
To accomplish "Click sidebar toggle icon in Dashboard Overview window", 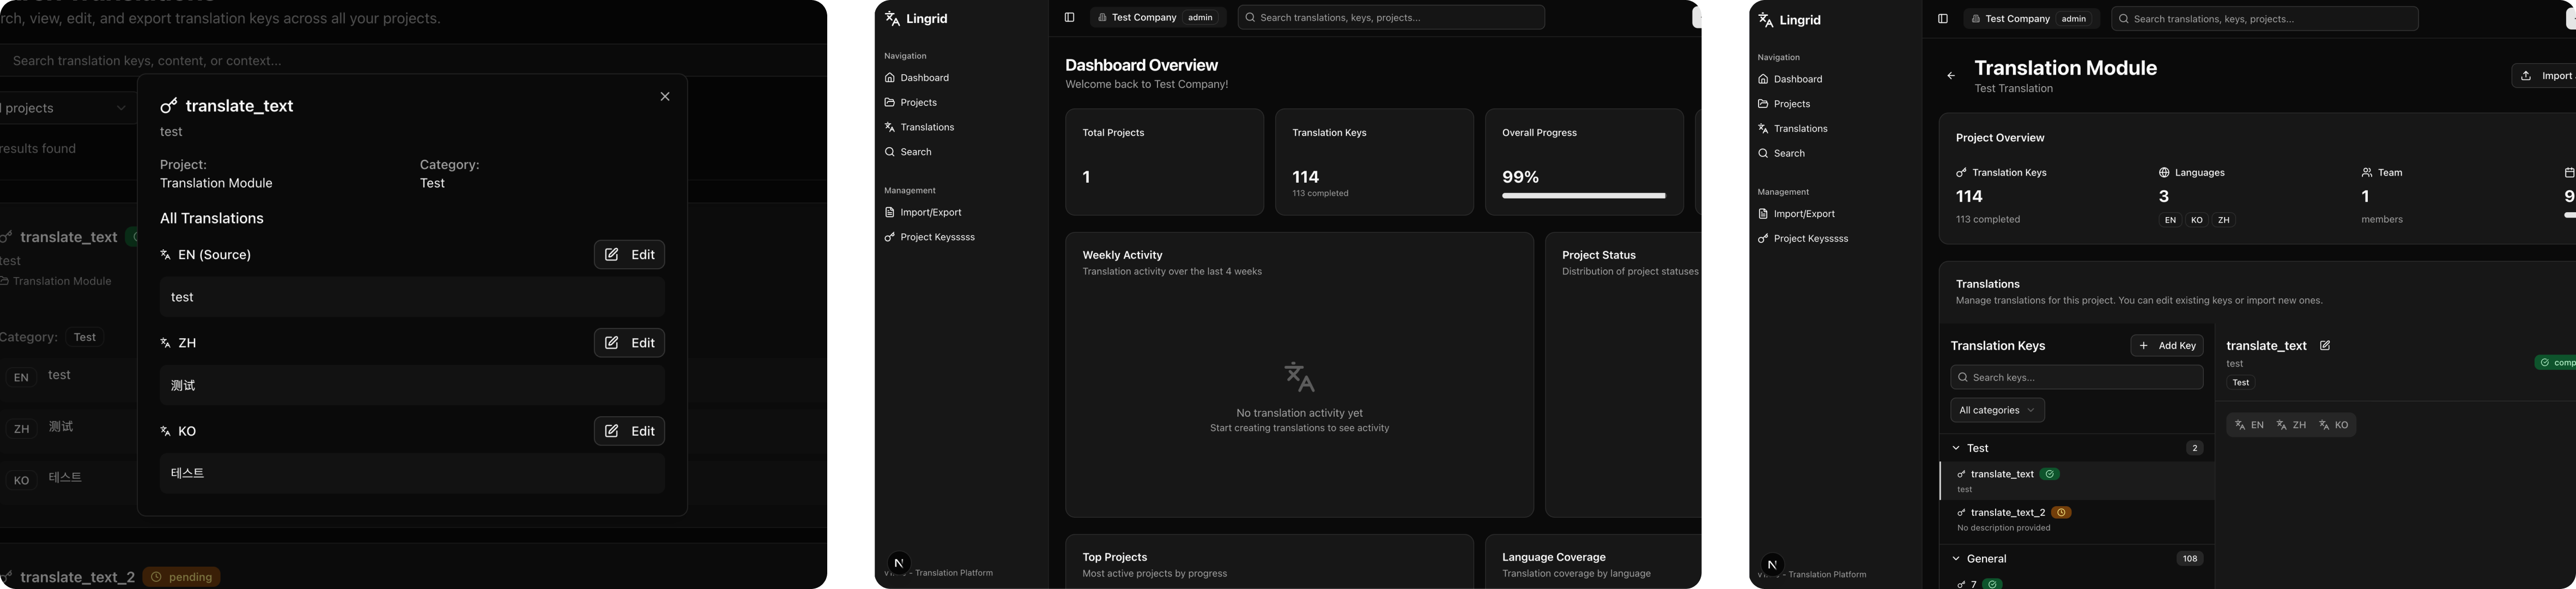I will (1069, 18).
